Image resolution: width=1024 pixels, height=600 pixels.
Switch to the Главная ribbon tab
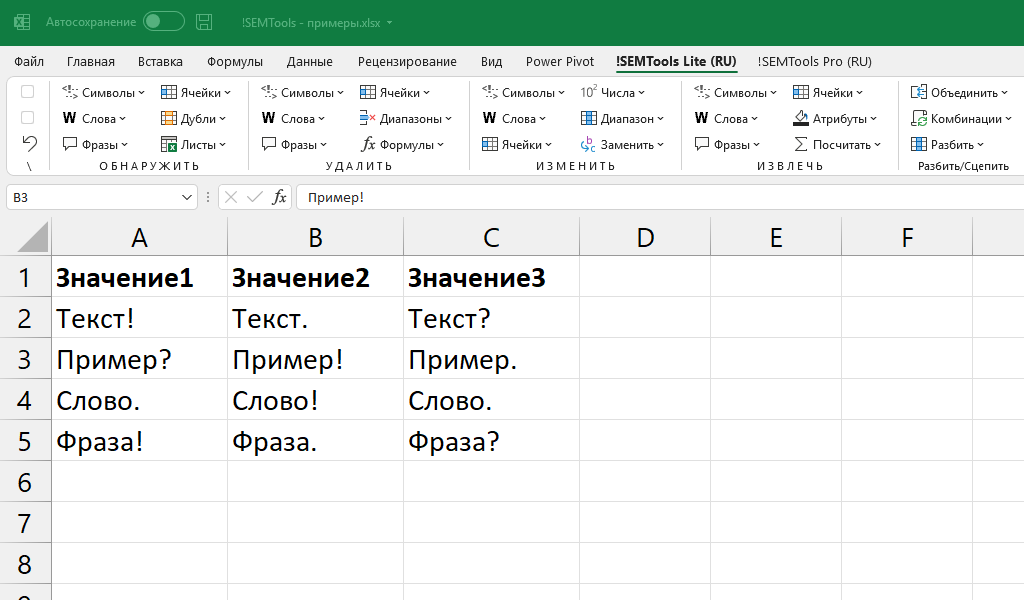coord(91,61)
